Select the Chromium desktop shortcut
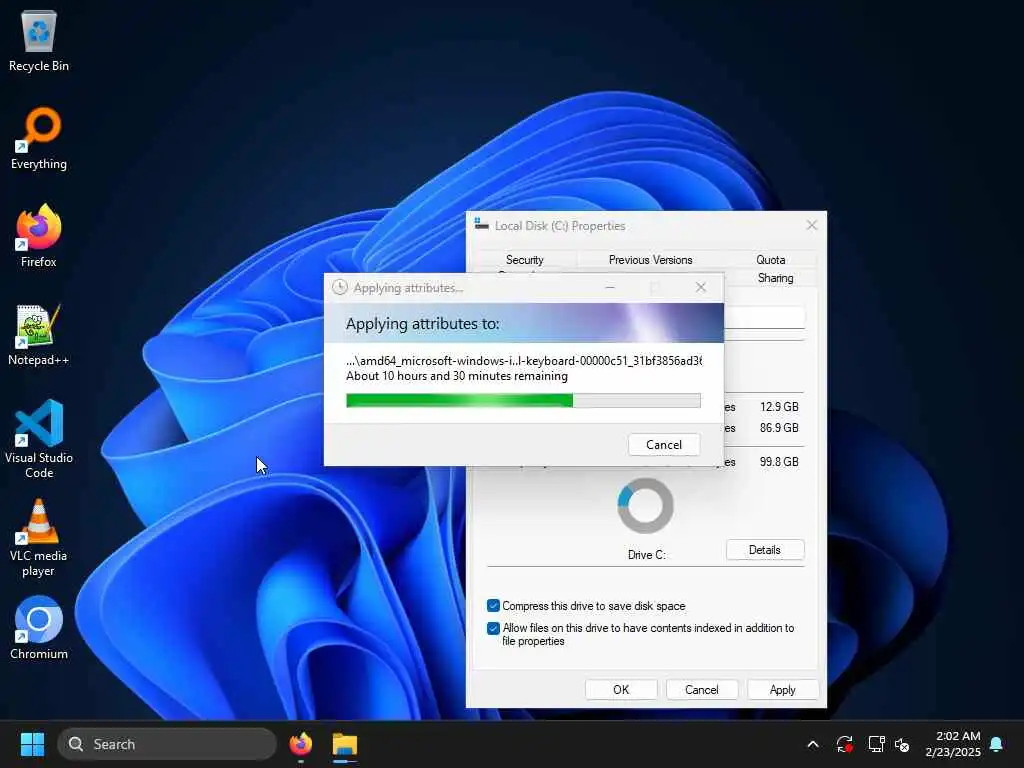The image size is (1024, 768). 39,628
